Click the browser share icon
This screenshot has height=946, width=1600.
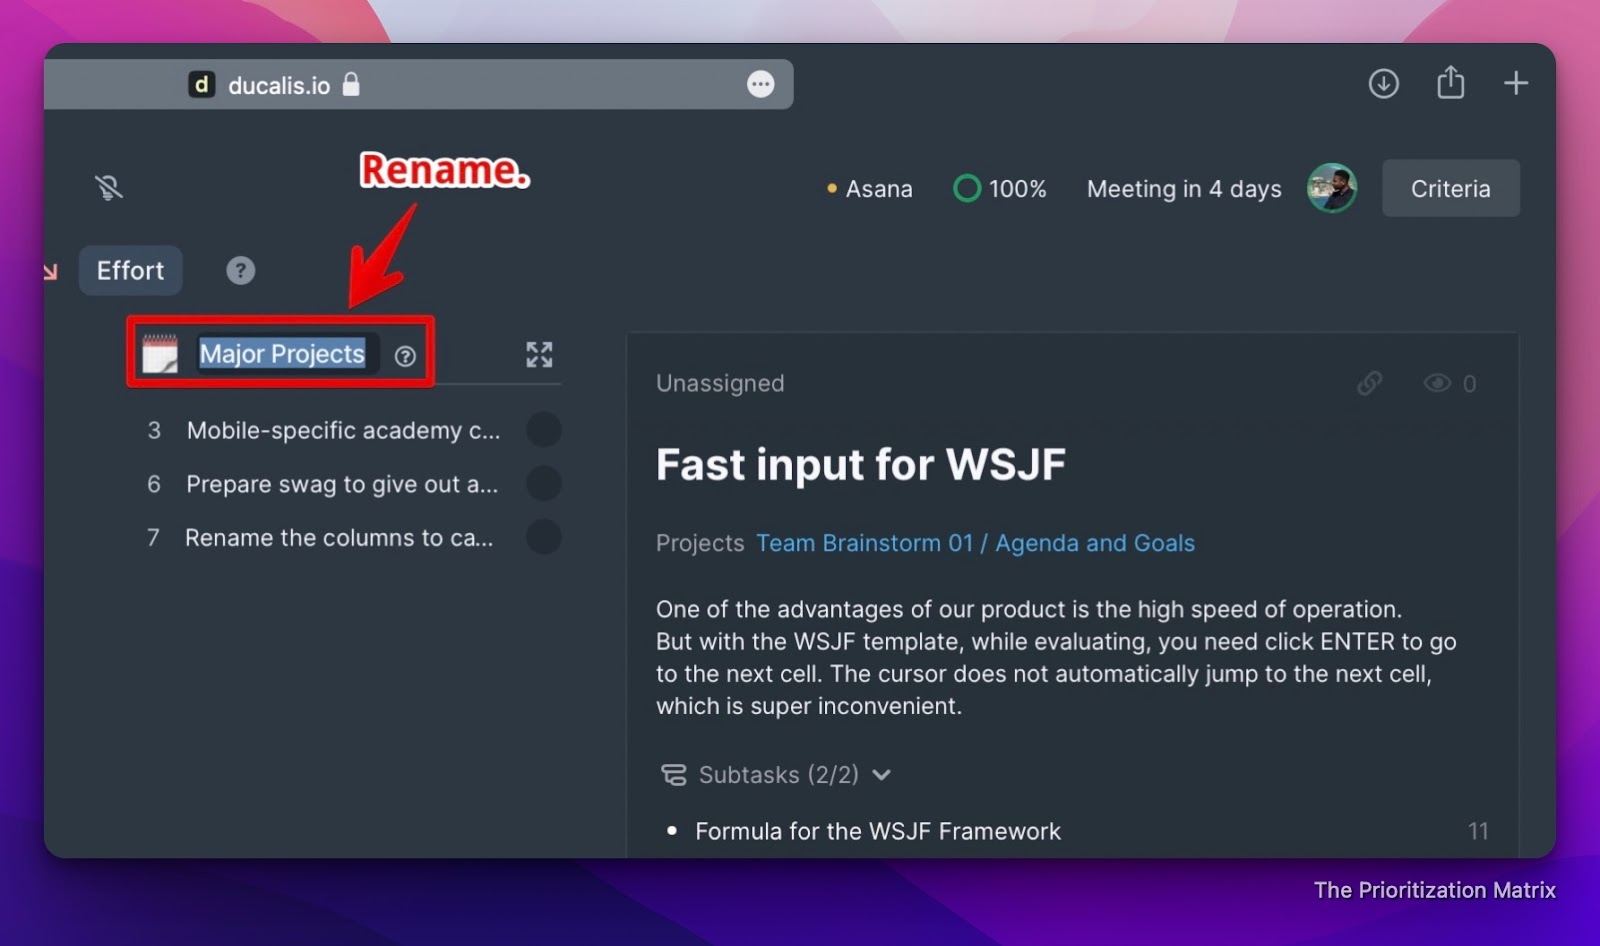pyautogui.click(x=1451, y=82)
